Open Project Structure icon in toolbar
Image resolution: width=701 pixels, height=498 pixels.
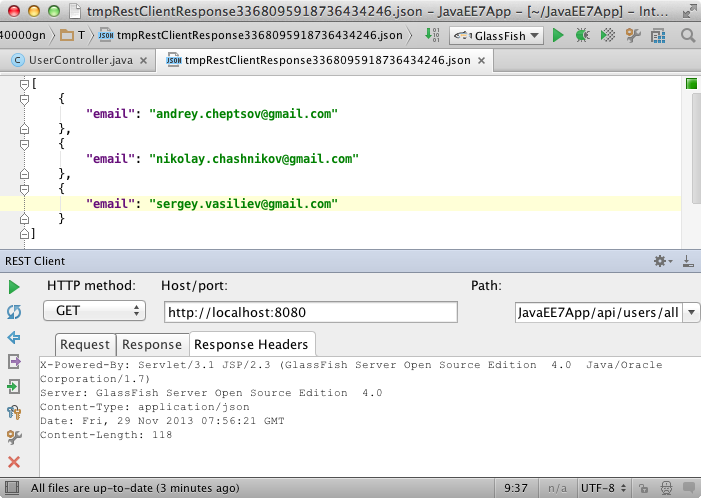click(x=658, y=35)
